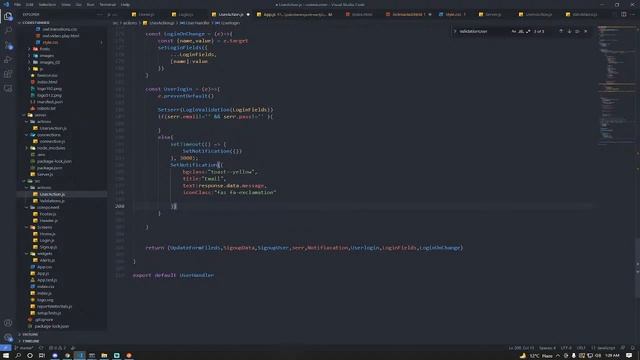Toggle Find in Selection in the find widget
The height and width of the screenshot is (360, 640).
point(577,31)
